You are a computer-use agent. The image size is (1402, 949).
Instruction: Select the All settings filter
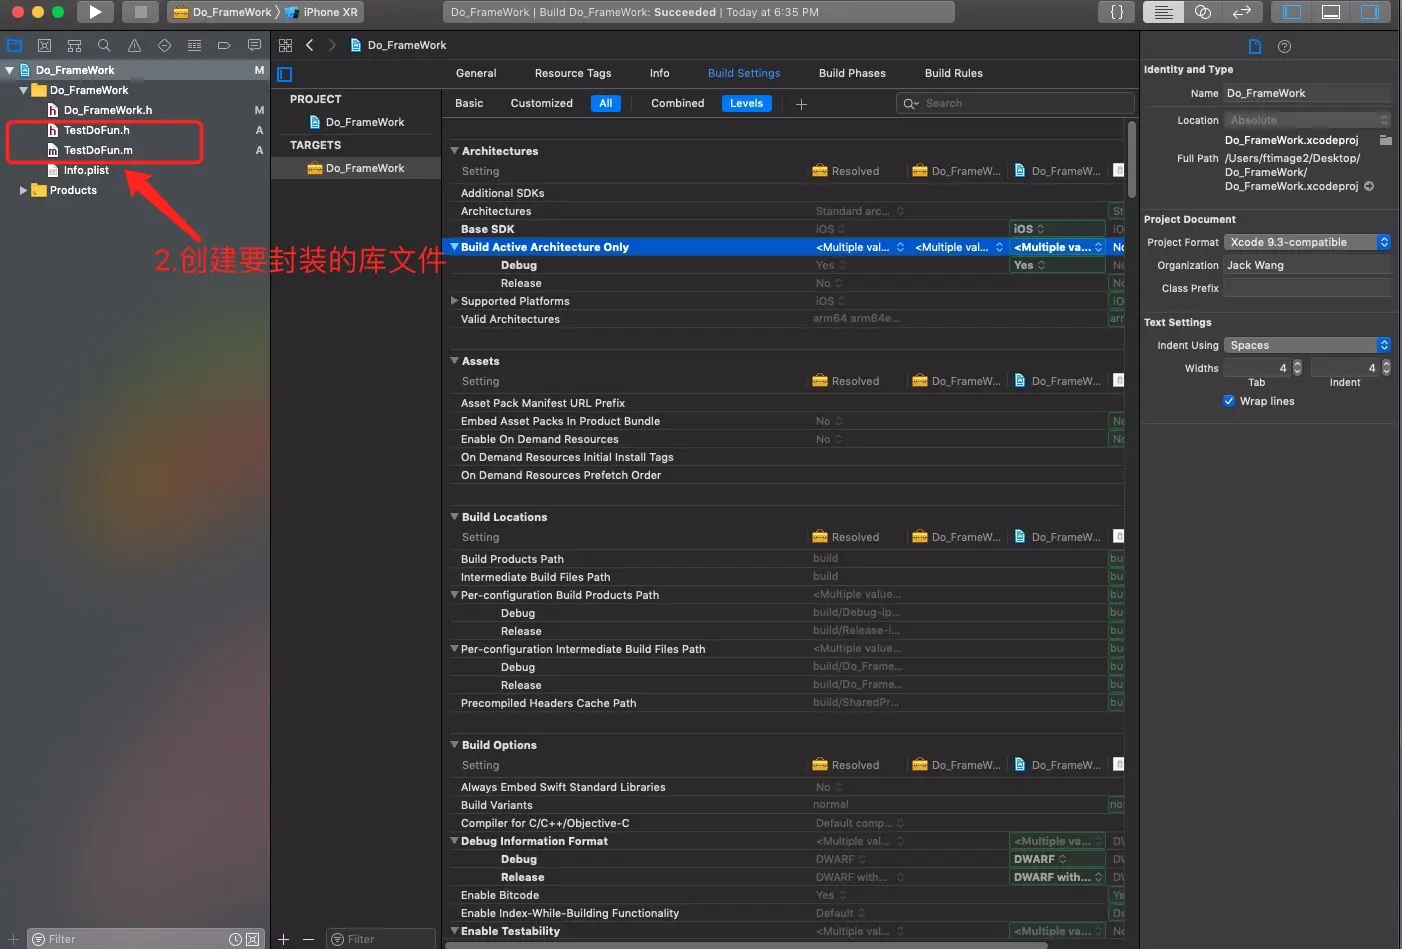point(606,103)
